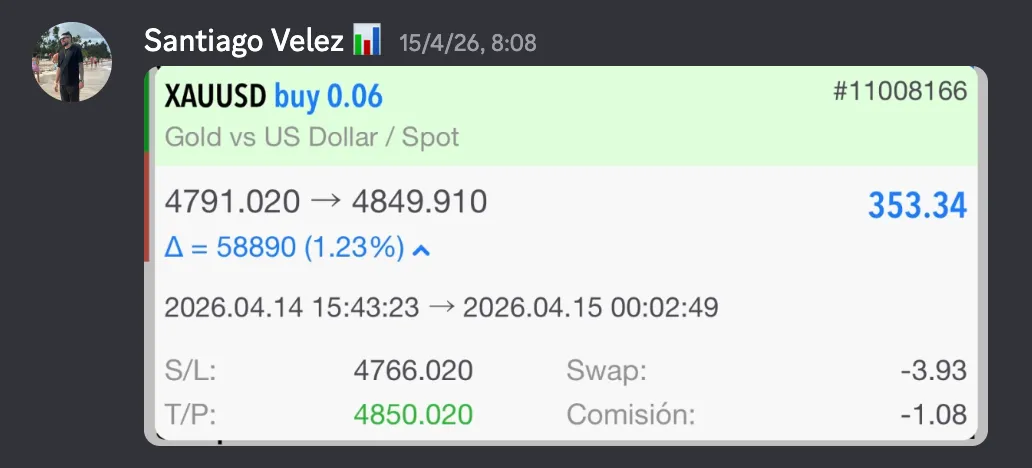
Task: Click the Comisión value -1.08
Action: [x=934, y=415]
